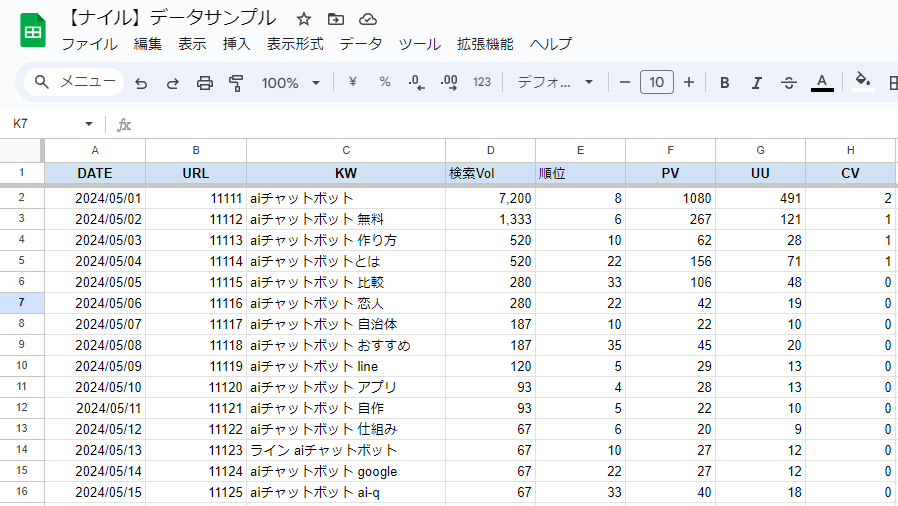Select the UU header cell

(x=760, y=173)
